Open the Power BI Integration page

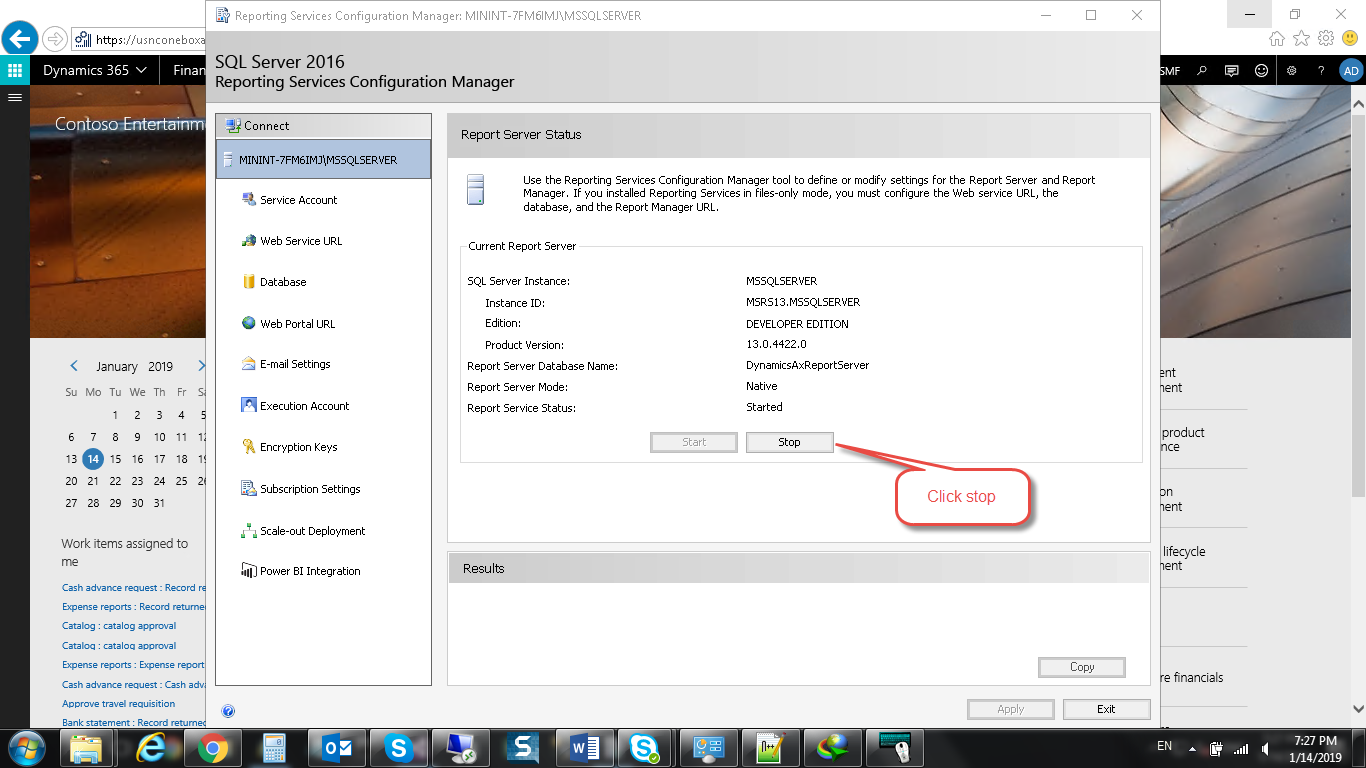[300, 571]
